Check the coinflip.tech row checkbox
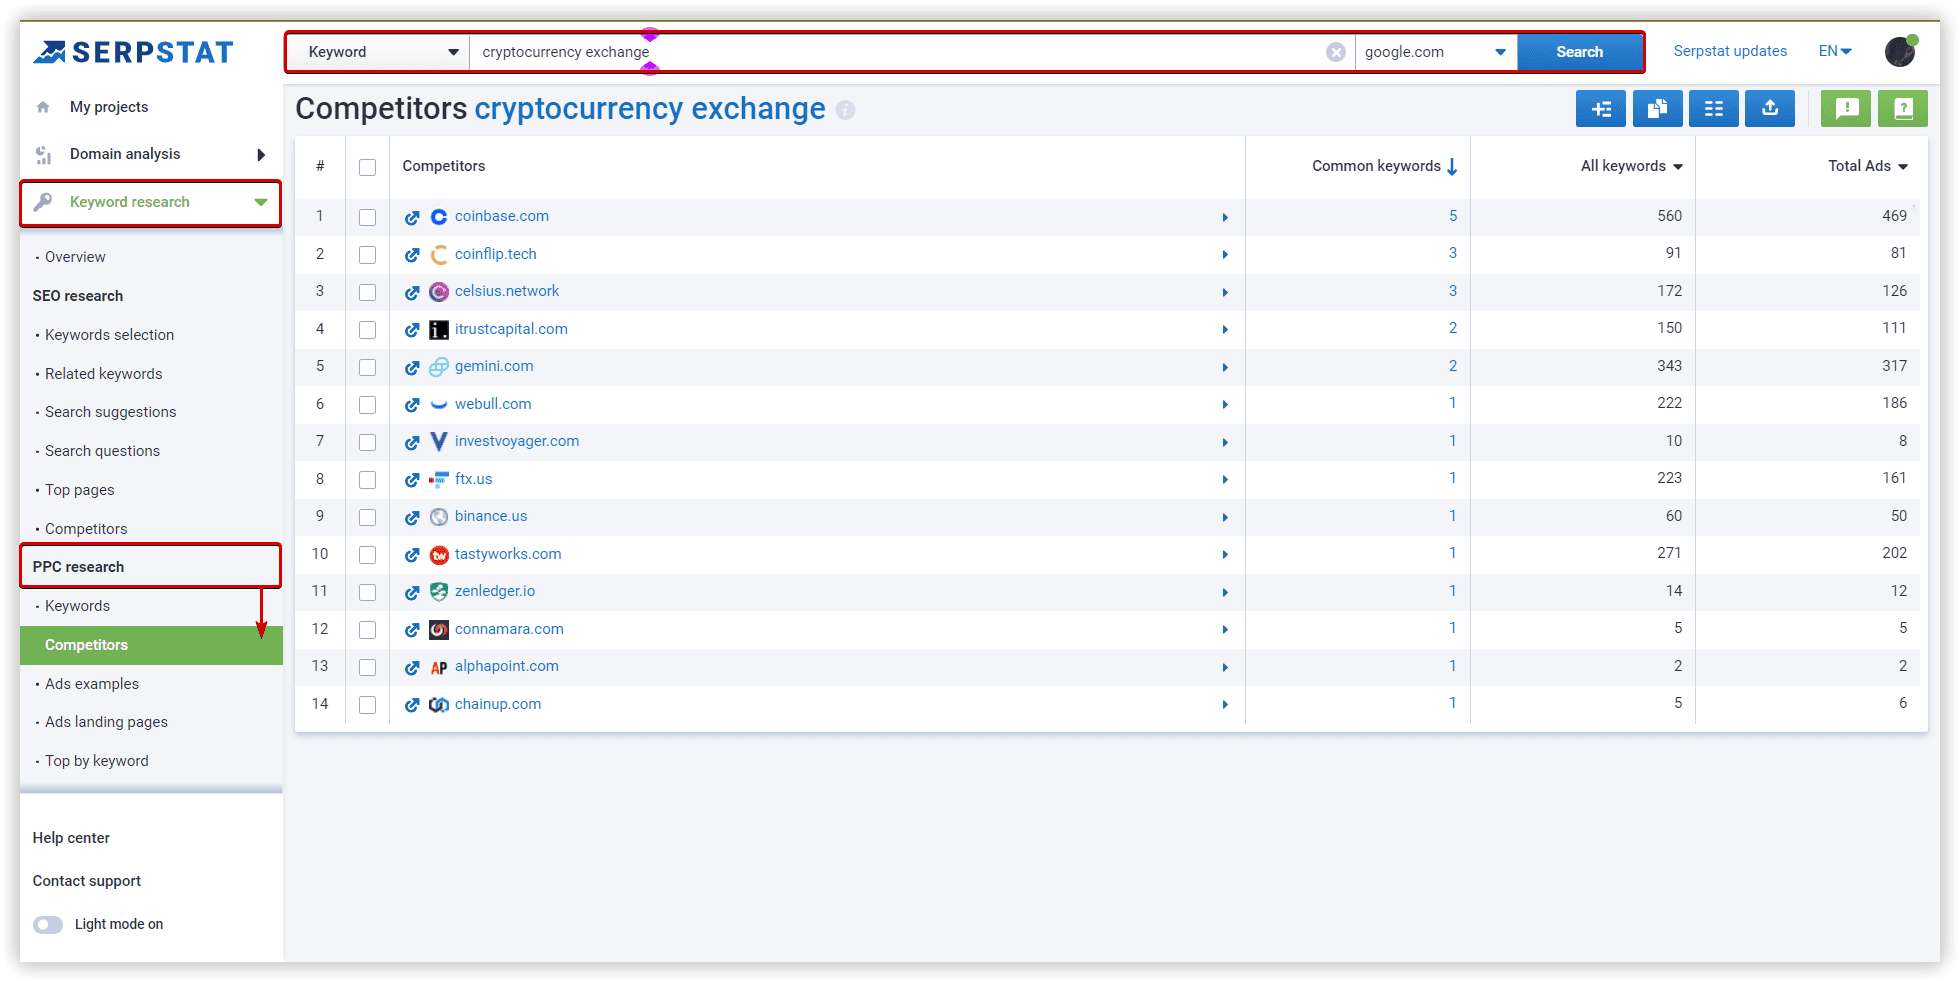This screenshot has height=982, width=1960. tap(368, 255)
